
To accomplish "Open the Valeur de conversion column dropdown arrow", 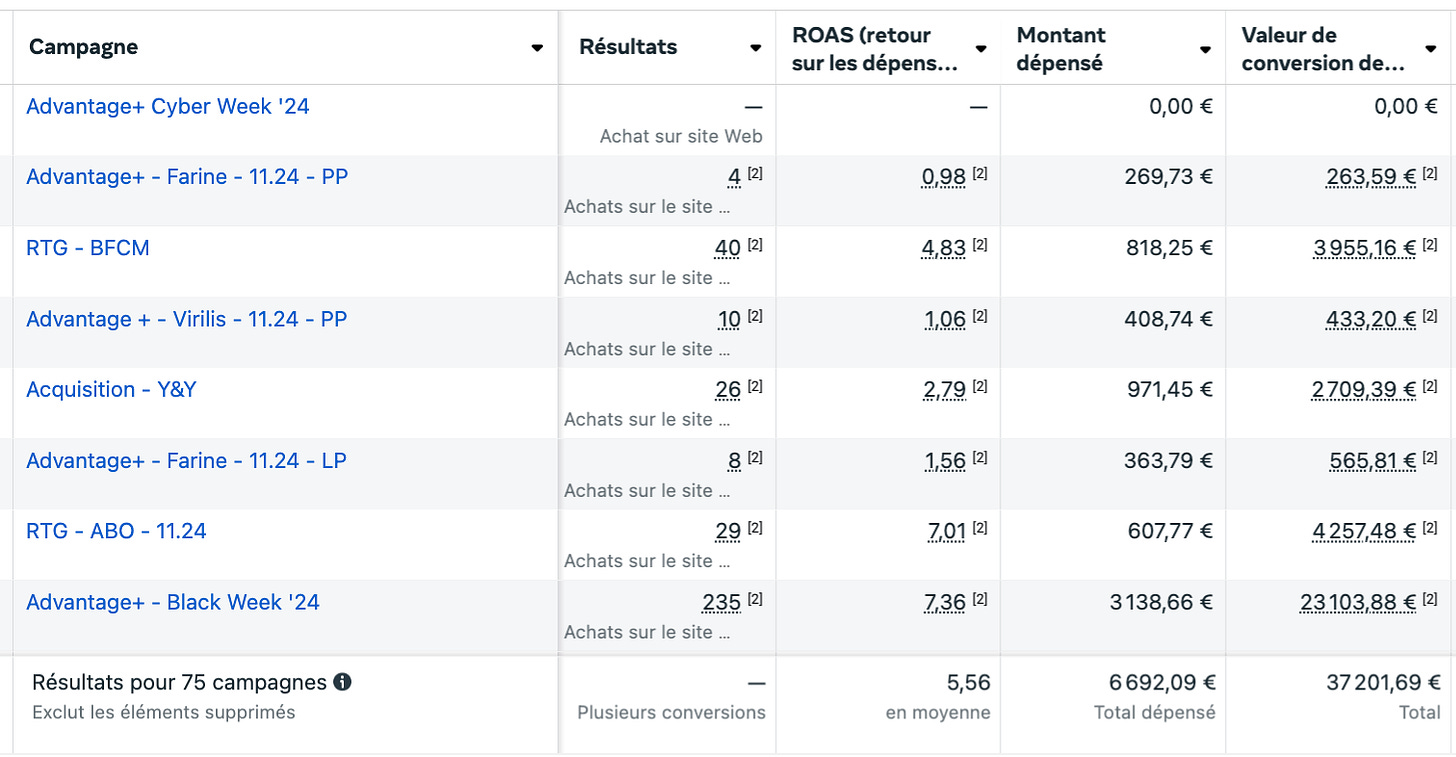I will click(x=1431, y=49).
